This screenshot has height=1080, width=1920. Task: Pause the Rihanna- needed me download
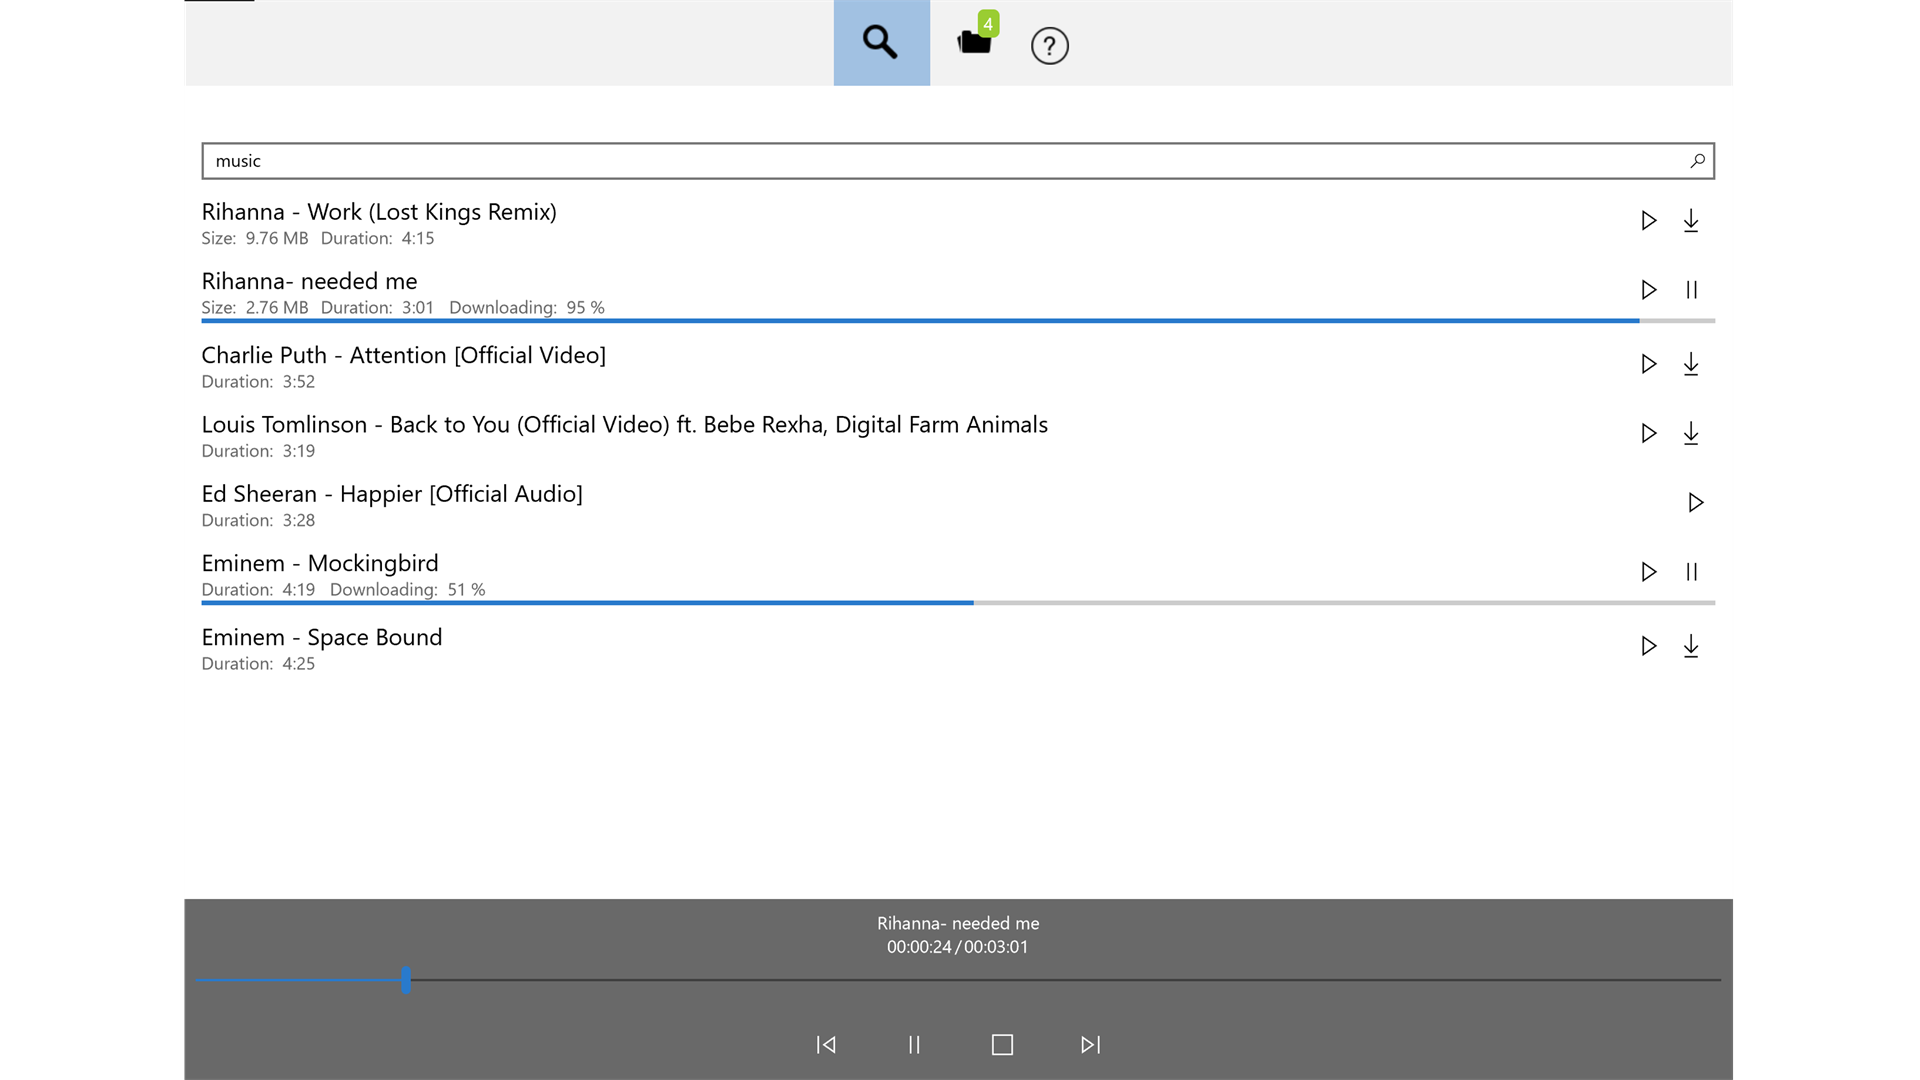click(x=1691, y=290)
